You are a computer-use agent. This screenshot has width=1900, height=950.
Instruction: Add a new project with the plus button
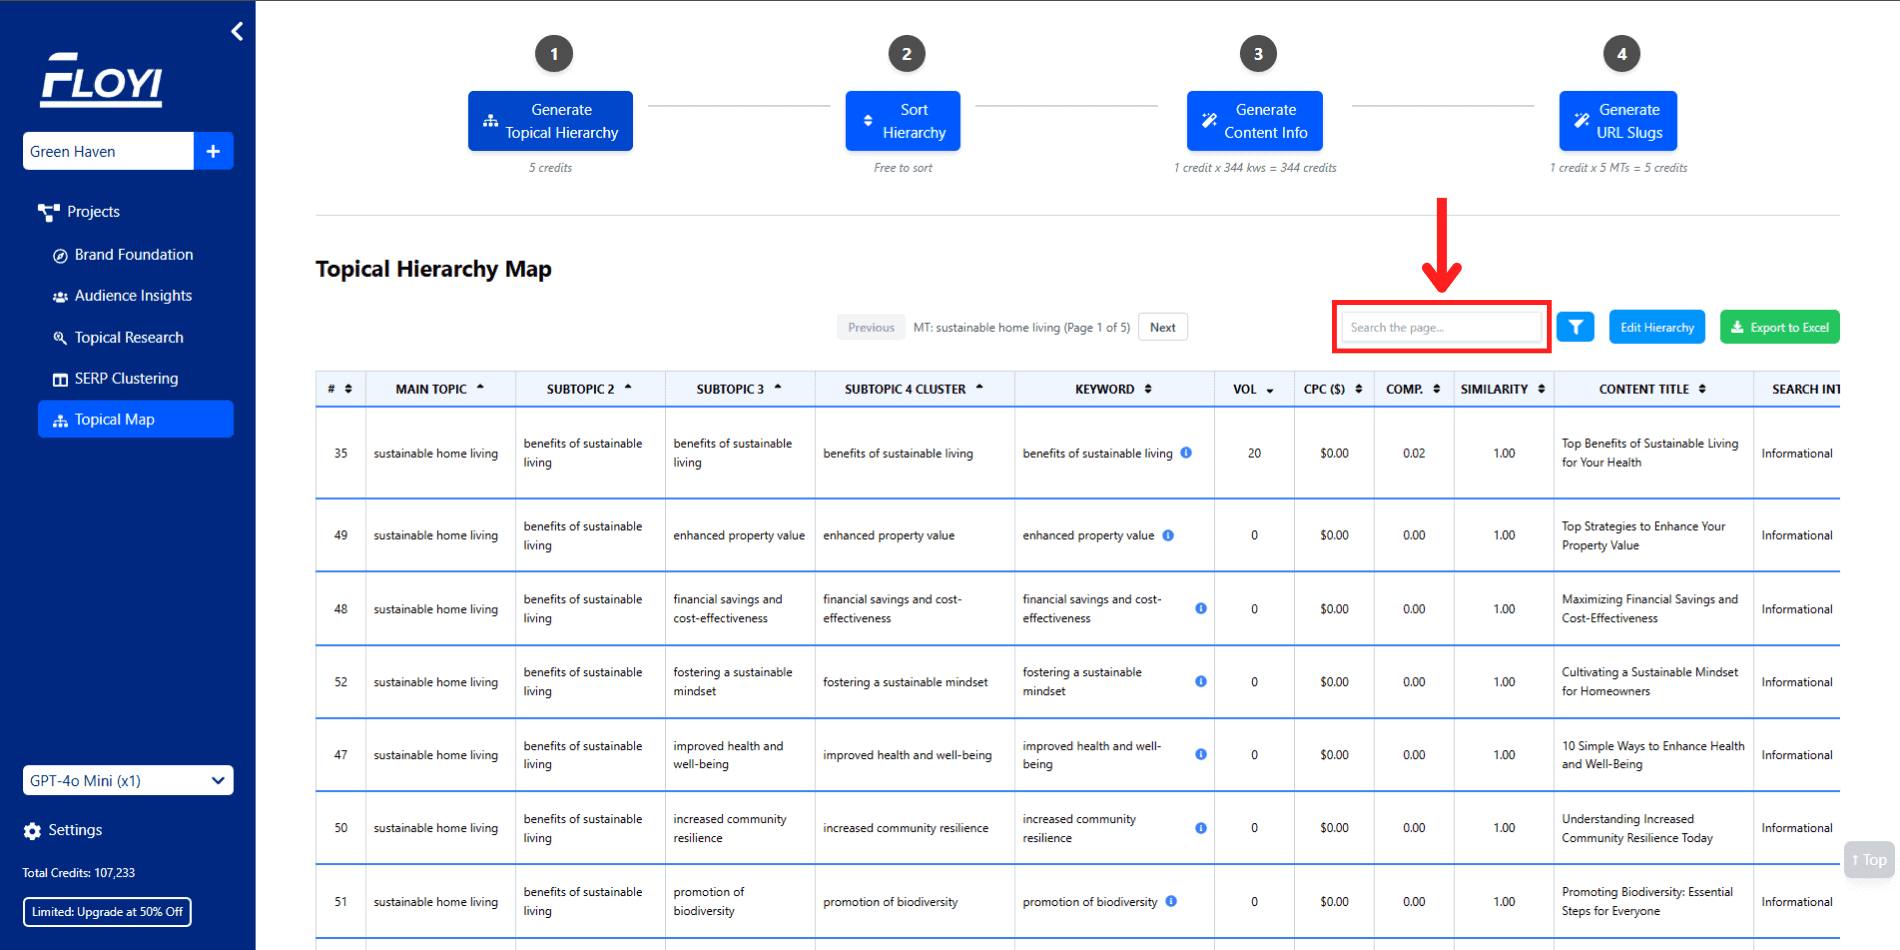[x=213, y=151]
